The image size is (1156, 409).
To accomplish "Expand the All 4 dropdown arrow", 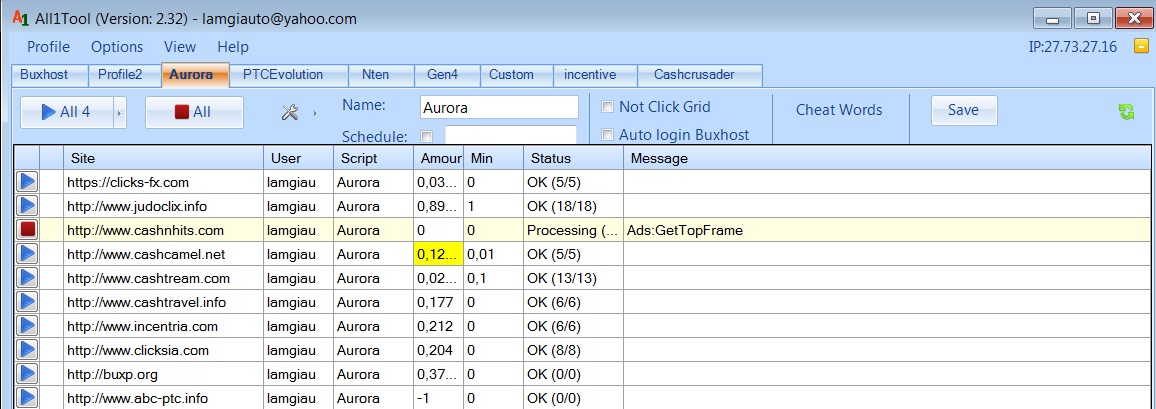I will (119, 113).
